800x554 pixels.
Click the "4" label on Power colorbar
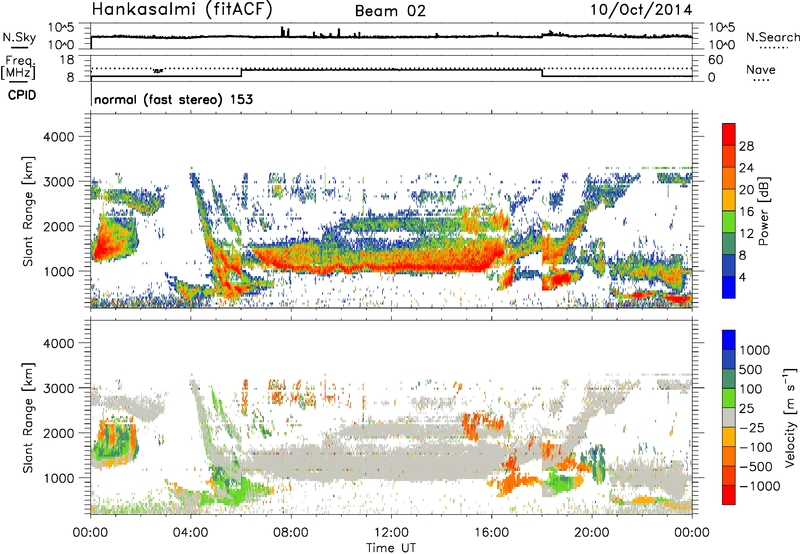tap(743, 278)
